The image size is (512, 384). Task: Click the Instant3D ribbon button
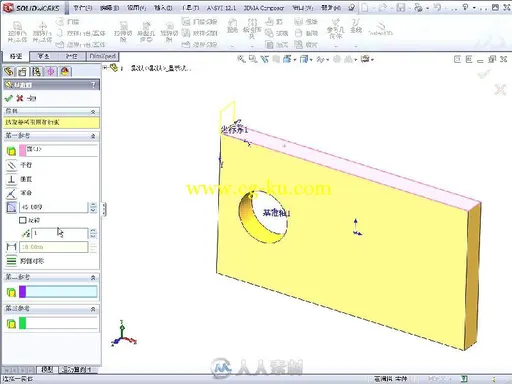pos(381,29)
